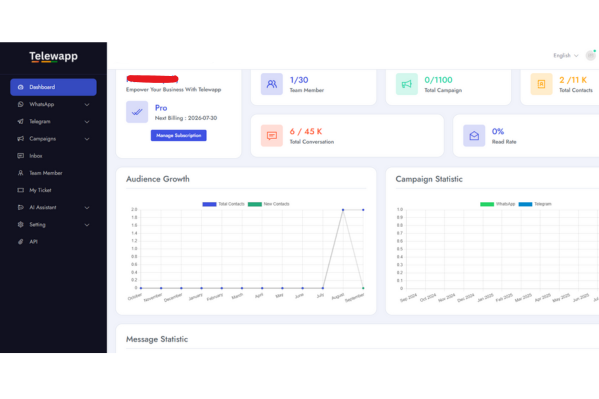Click the Total Campaign megaphone icon

(x=406, y=84)
